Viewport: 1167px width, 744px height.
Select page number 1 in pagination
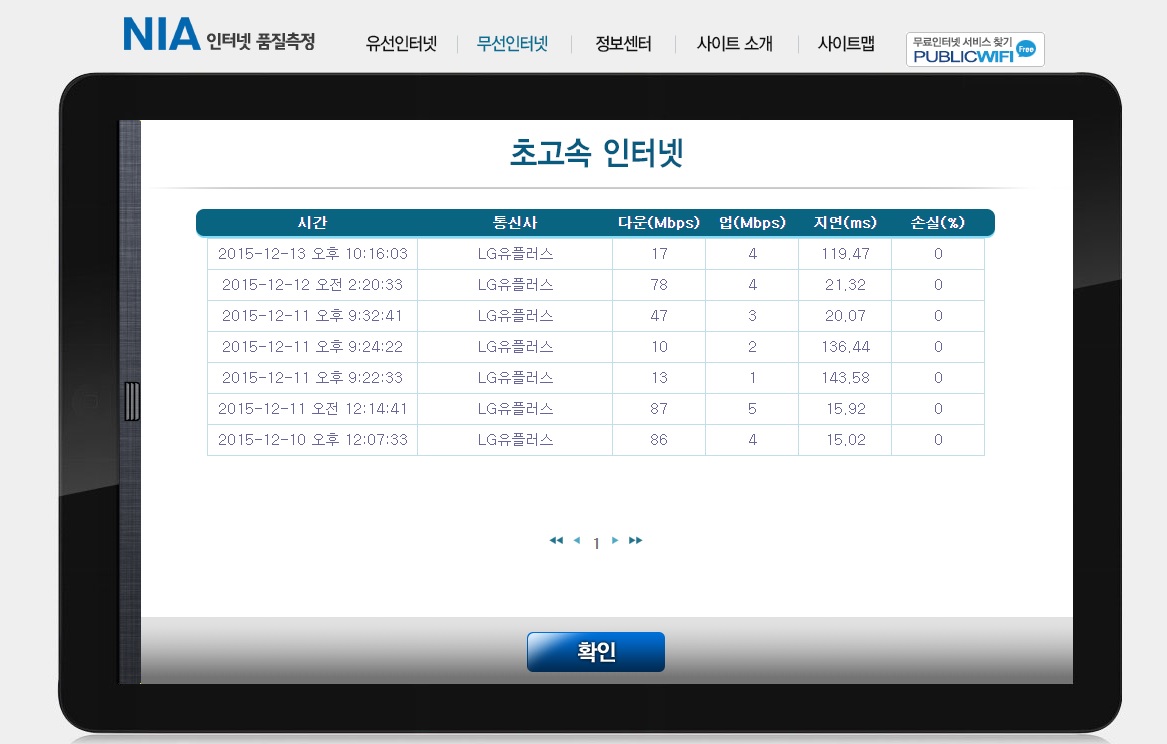tap(597, 544)
